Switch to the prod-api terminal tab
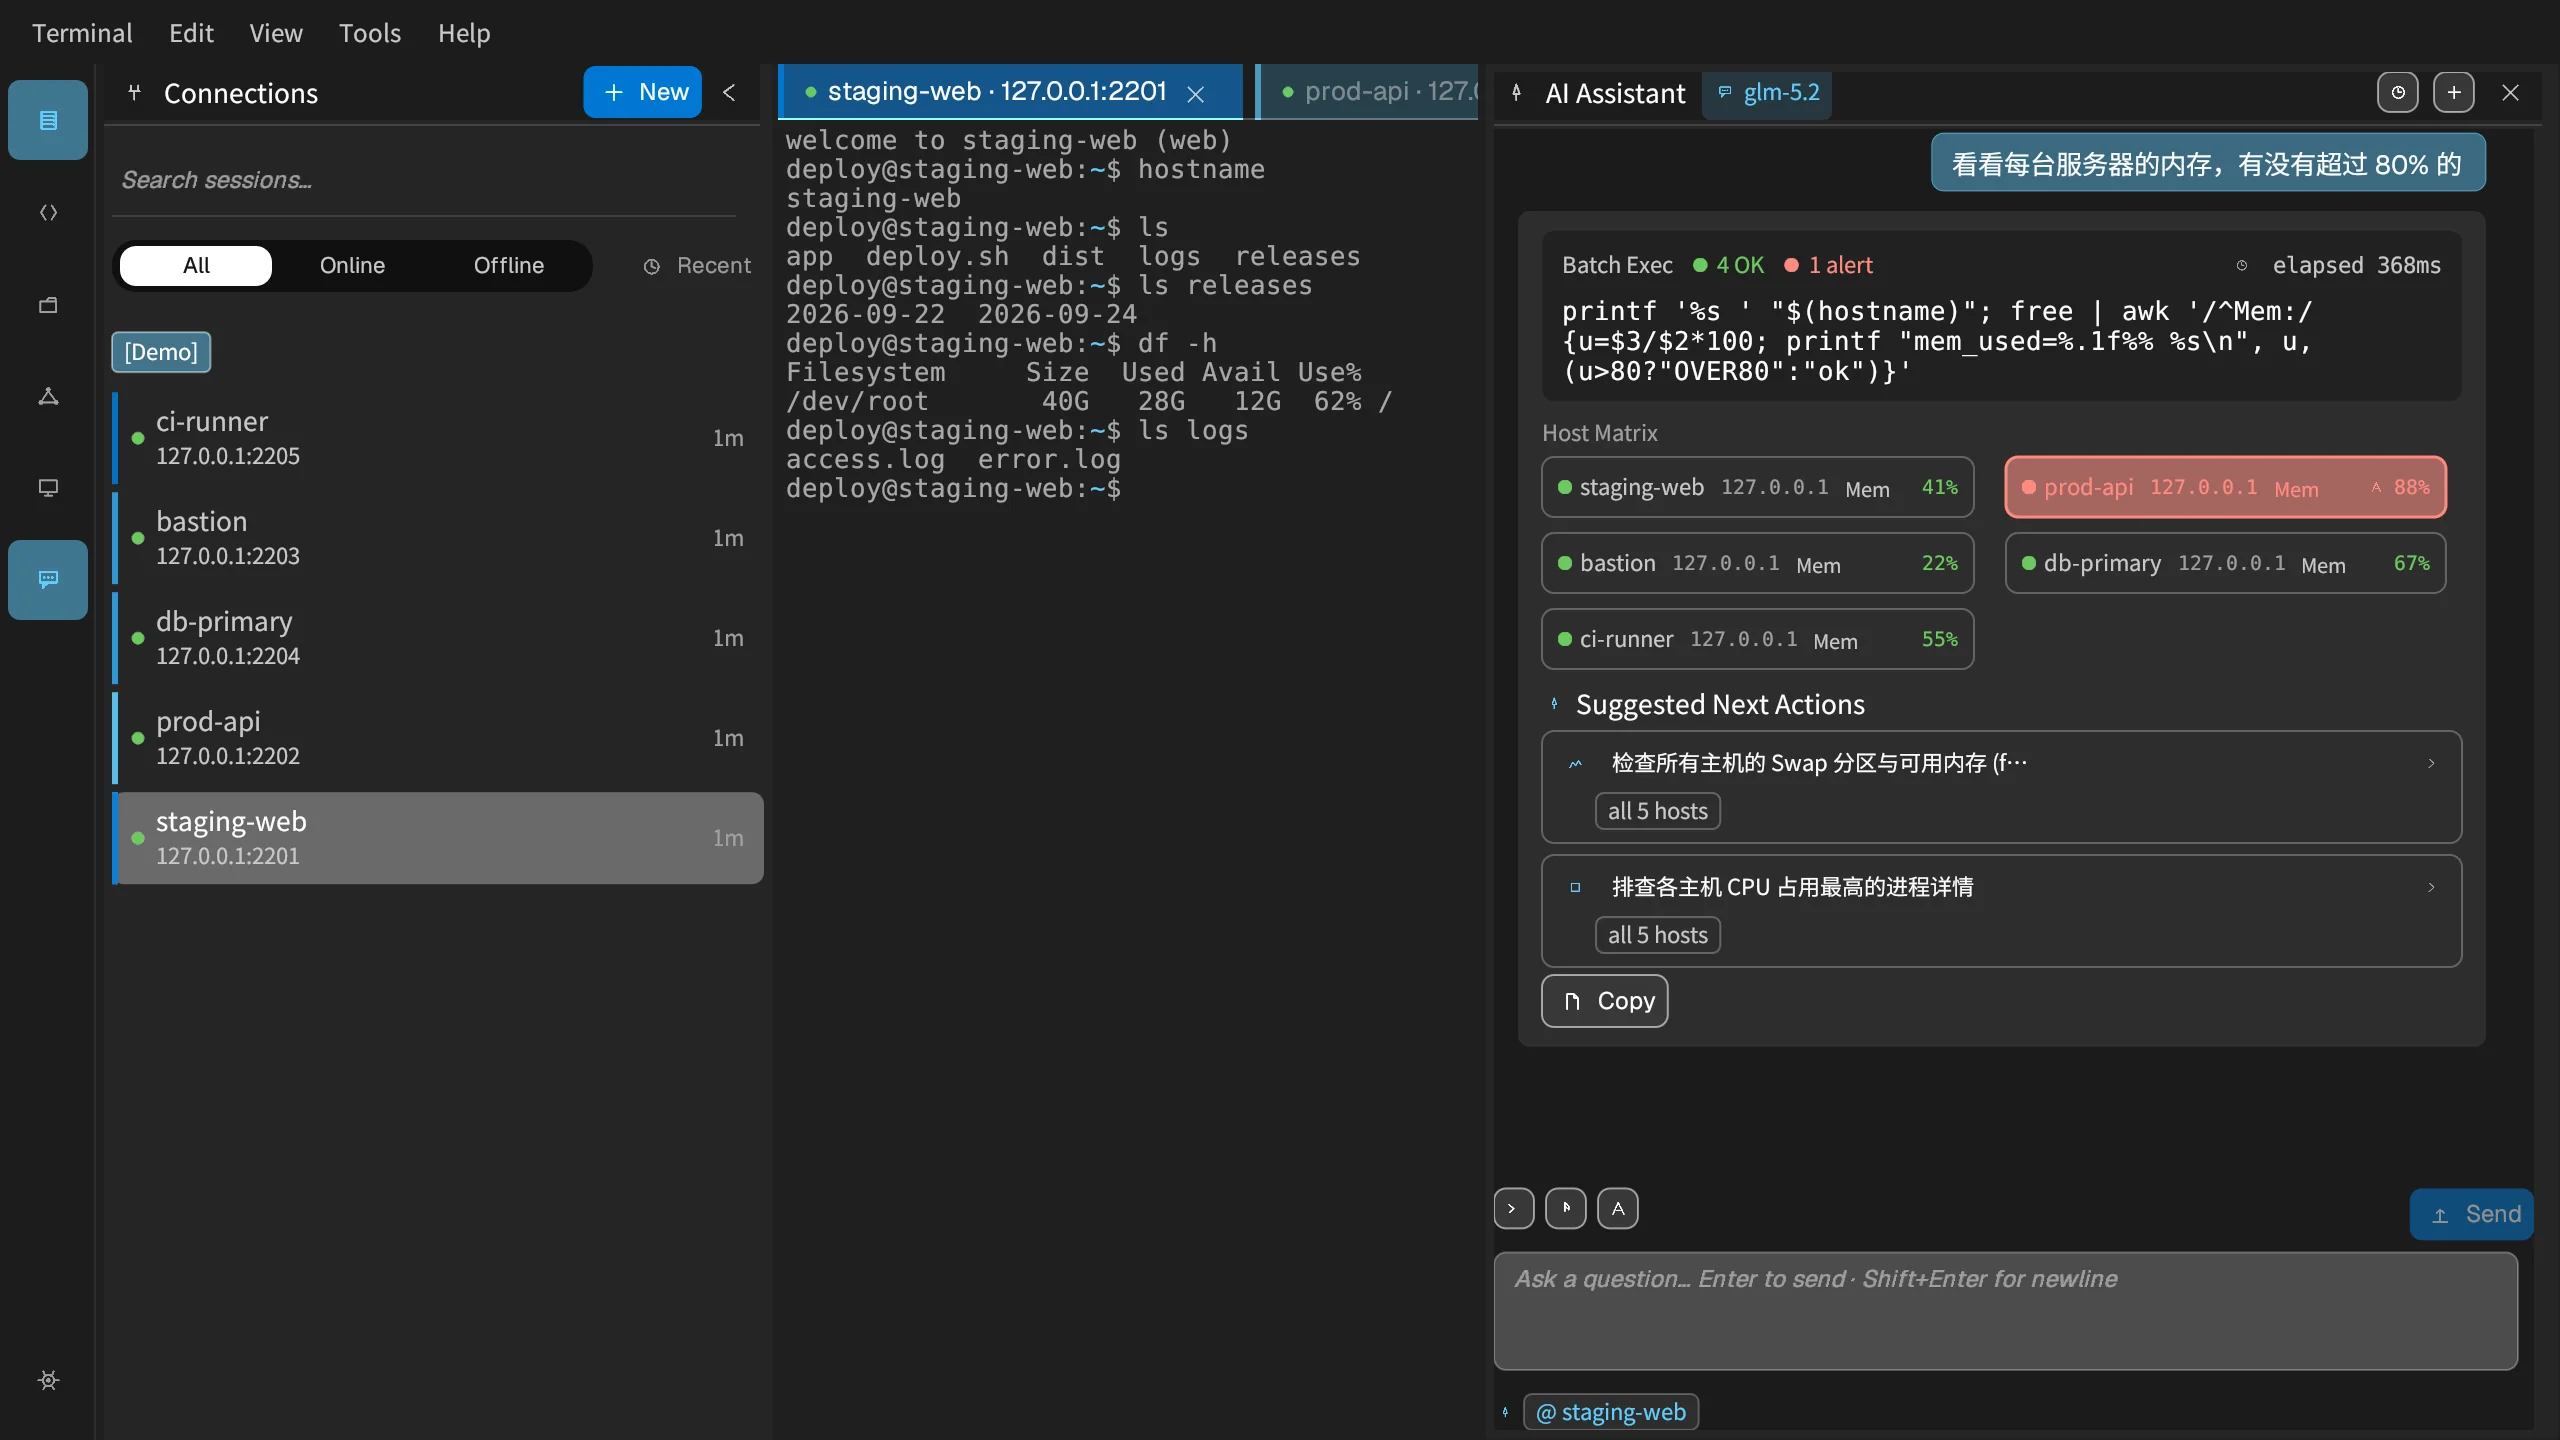The height and width of the screenshot is (1440, 2560). coord(1368,92)
